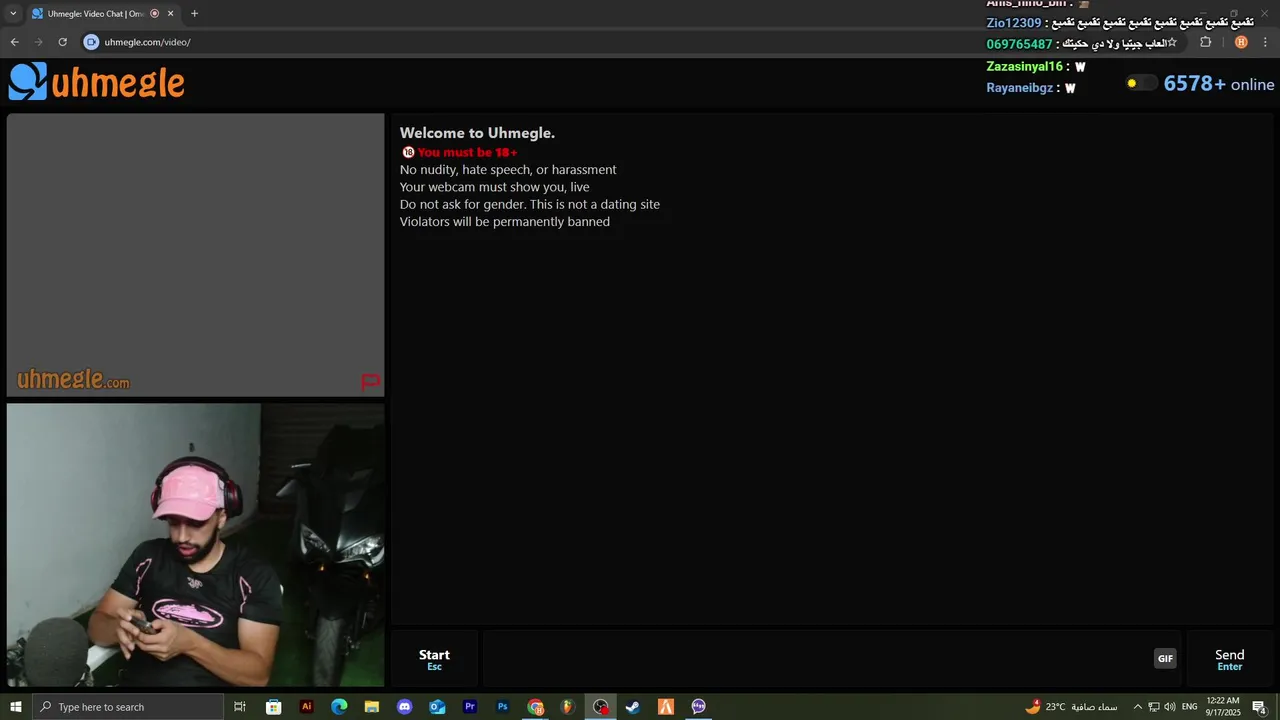Open File Explorer from taskbar
Screen dimensions: 1280x720
[372, 707]
